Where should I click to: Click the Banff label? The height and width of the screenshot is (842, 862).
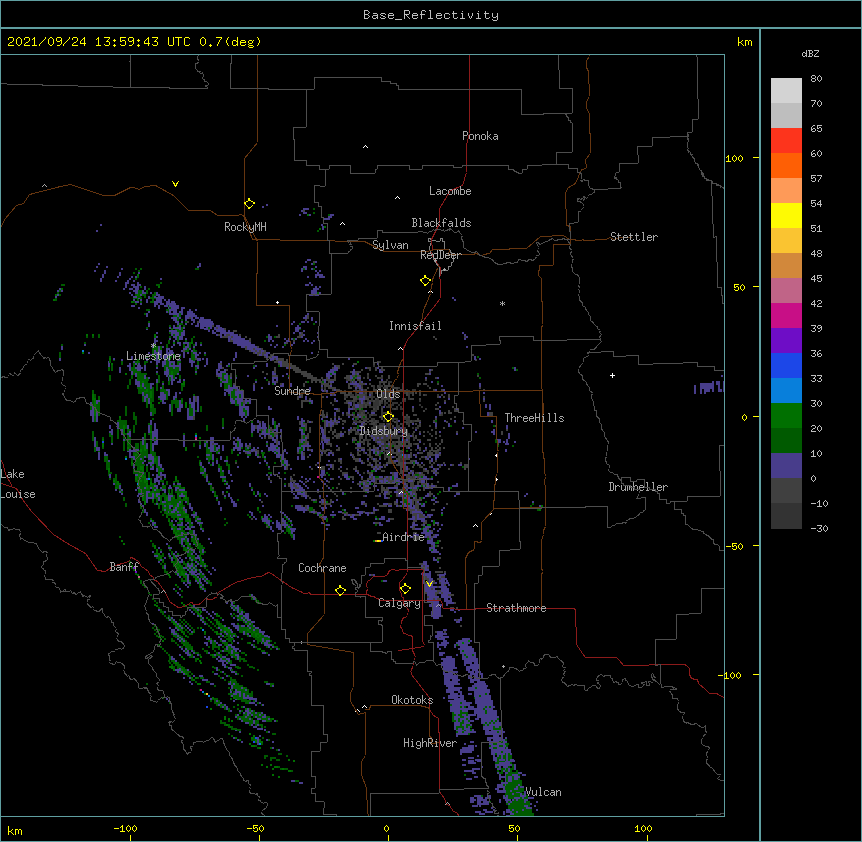tap(124, 567)
